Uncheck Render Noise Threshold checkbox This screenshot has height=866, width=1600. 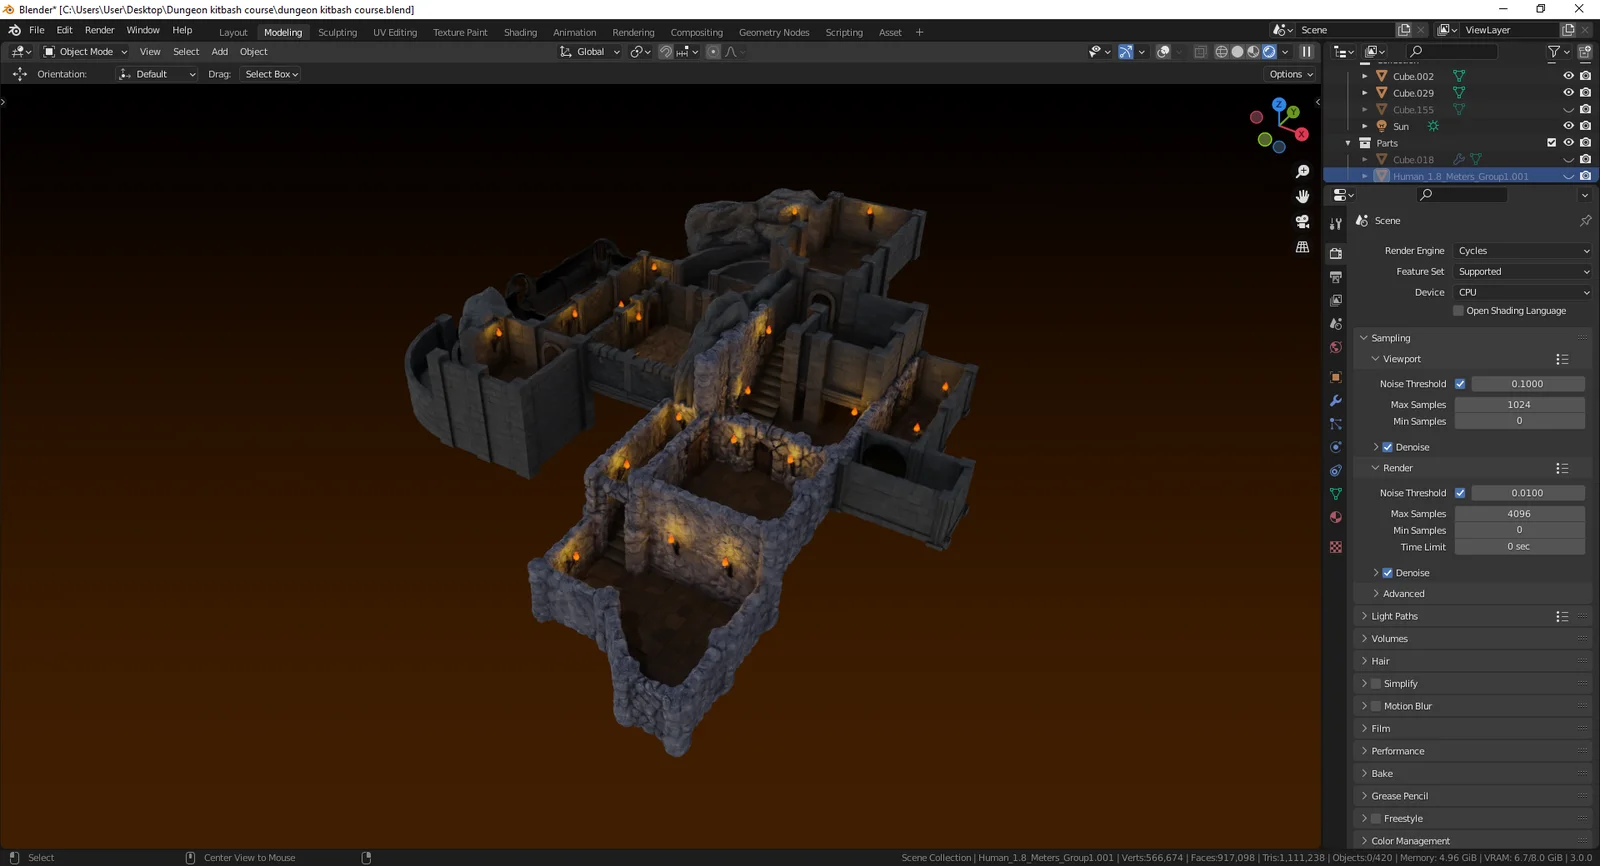pos(1460,493)
